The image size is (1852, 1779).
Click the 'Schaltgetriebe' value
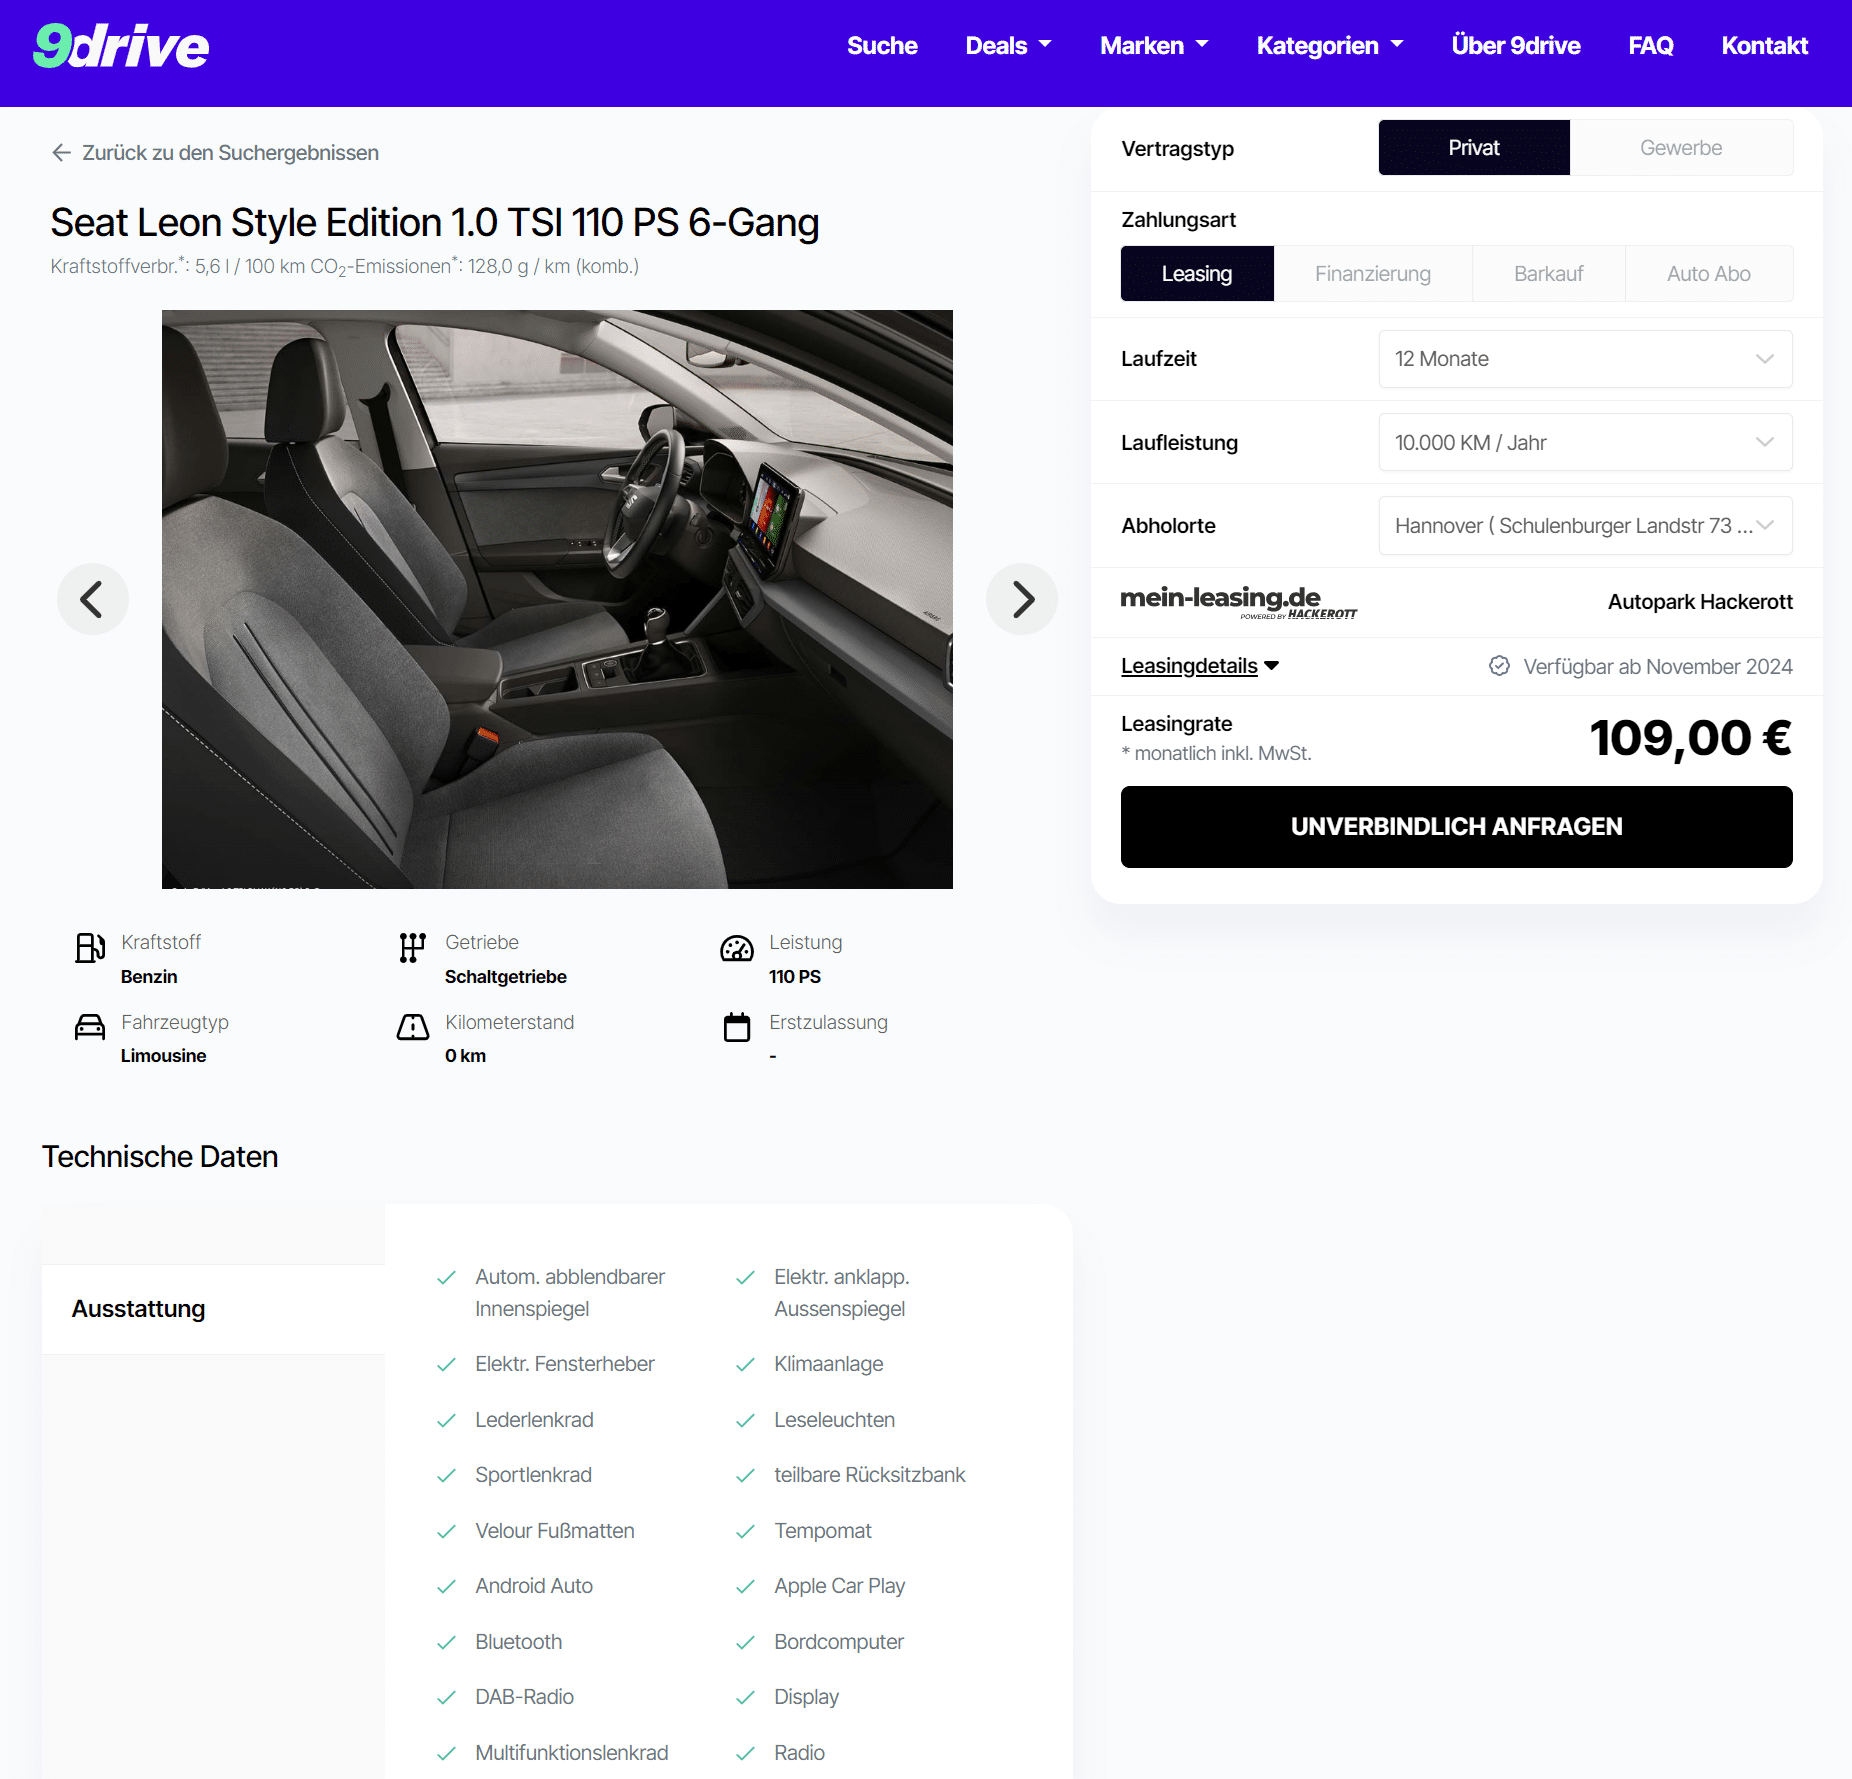(x=506, y=977)
